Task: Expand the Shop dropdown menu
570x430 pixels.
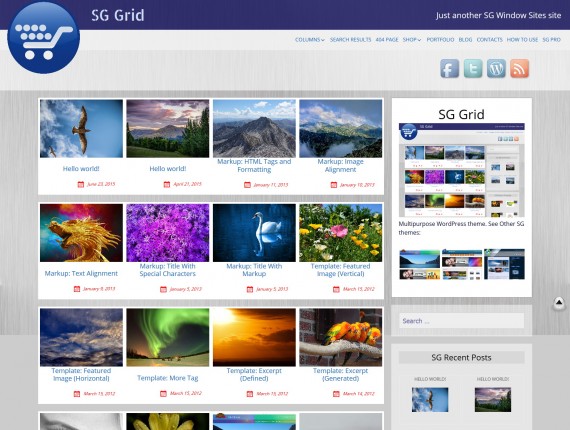Action: (412, 40)
